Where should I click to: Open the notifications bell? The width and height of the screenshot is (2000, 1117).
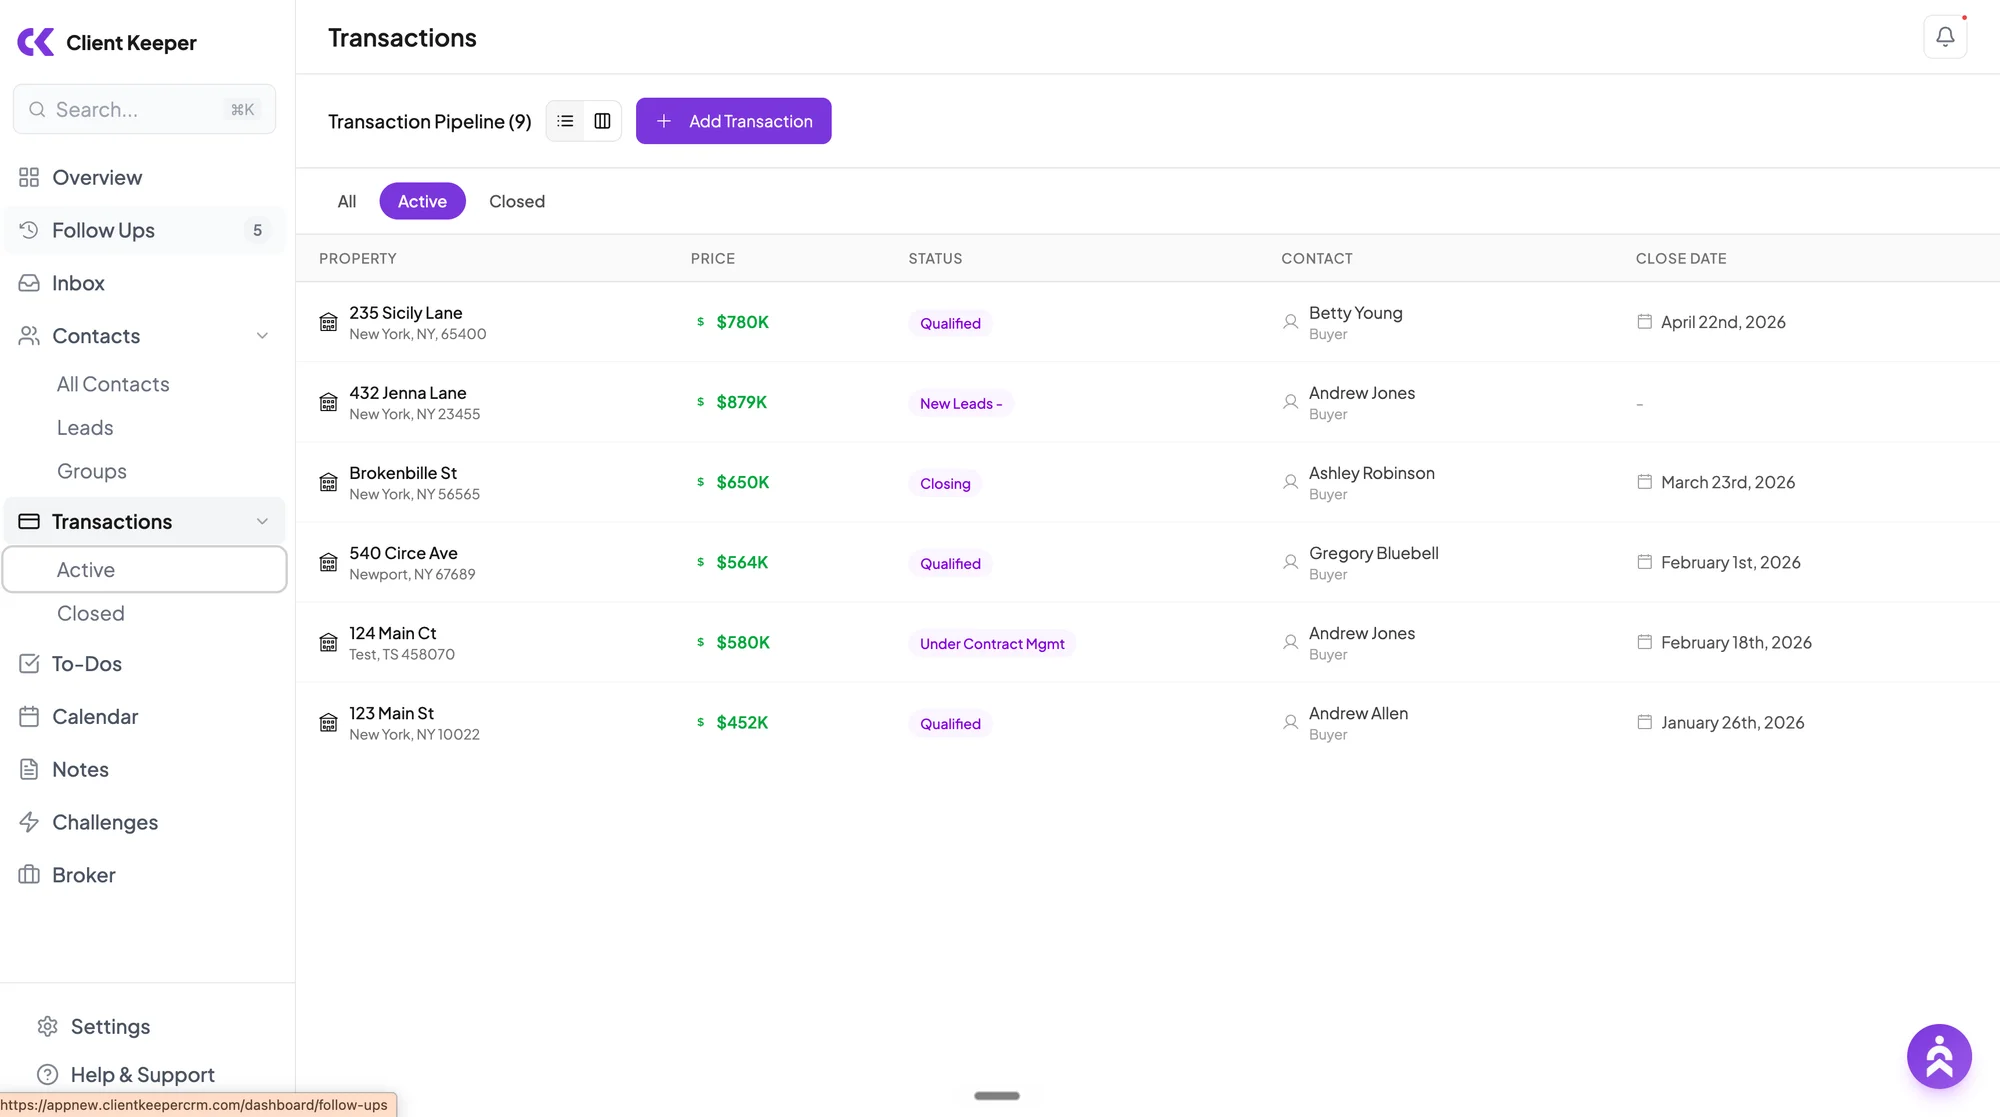tap(1945, 37)
